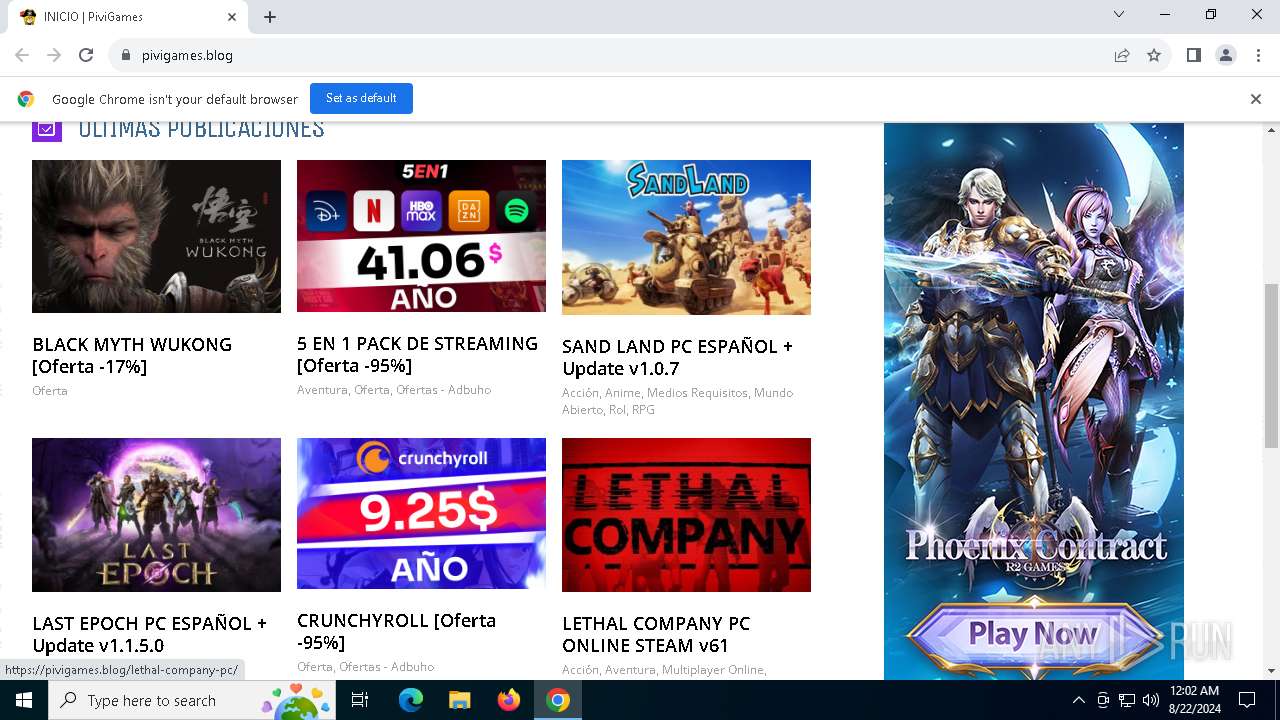Open CRUNCHYROLL [Oferta -95%] title link
Image resolution: width=1280 pixels, height=720 pixels.
point(396,631)
